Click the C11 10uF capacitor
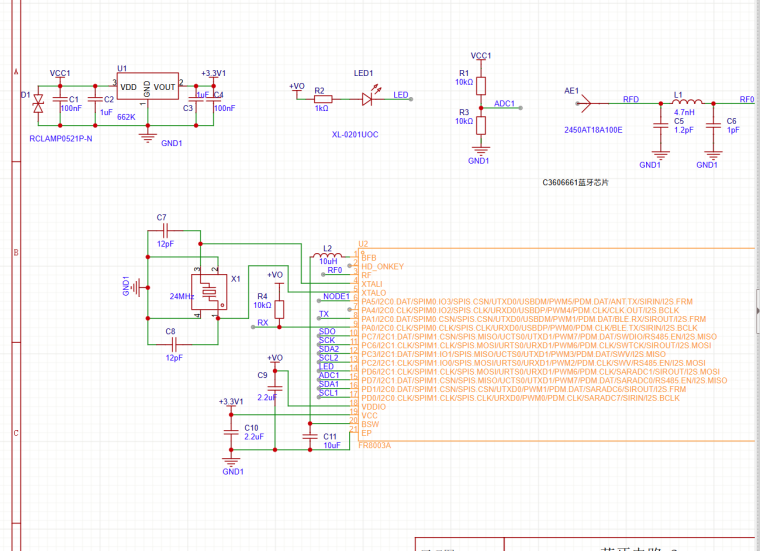 click(x=307, y=437)
